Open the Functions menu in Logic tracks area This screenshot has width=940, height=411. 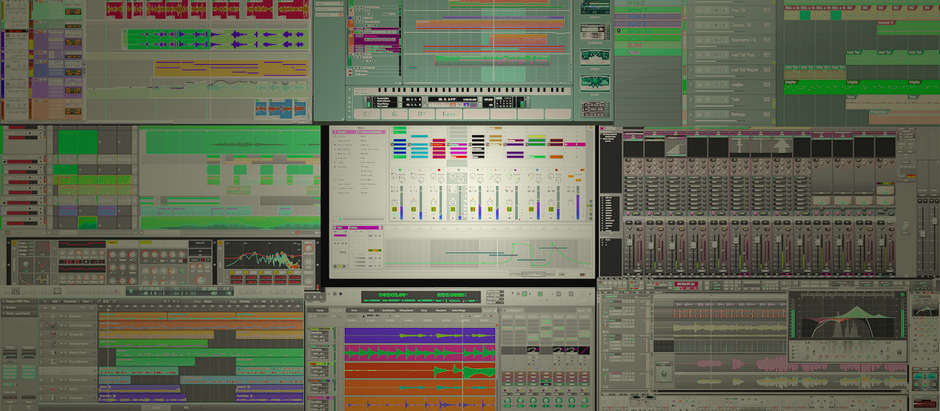(x=71, y=301)
